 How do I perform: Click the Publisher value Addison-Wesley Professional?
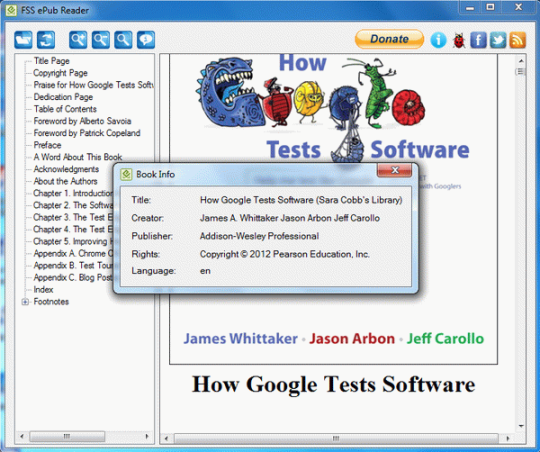click(x=259, y=236)
